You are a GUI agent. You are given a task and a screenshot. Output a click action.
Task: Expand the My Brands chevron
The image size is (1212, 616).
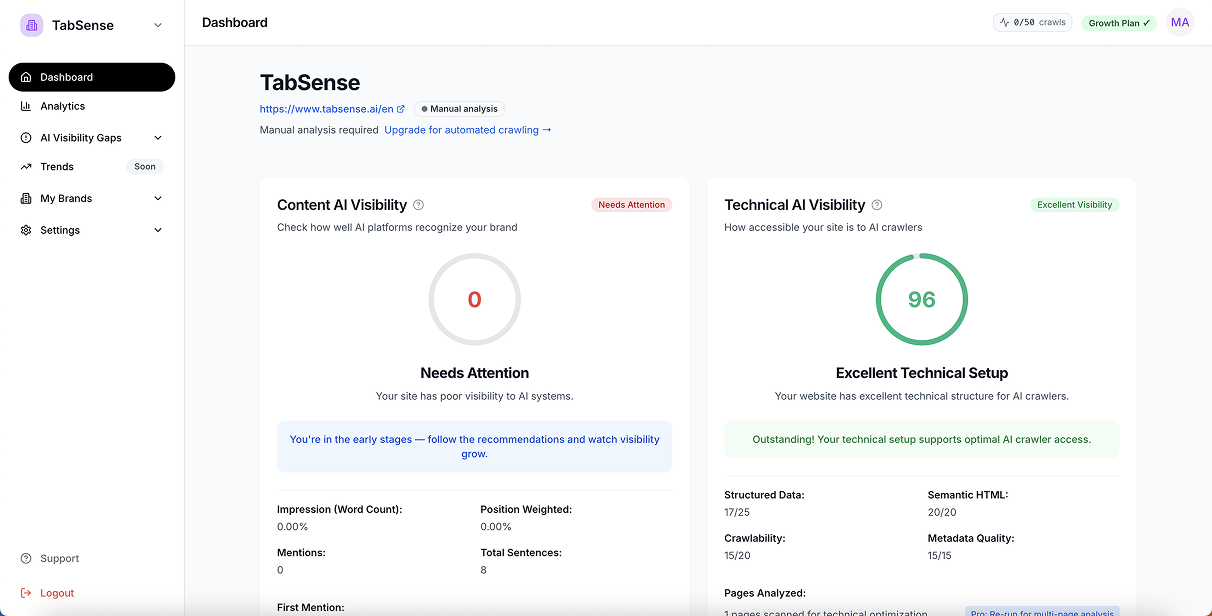158,199
